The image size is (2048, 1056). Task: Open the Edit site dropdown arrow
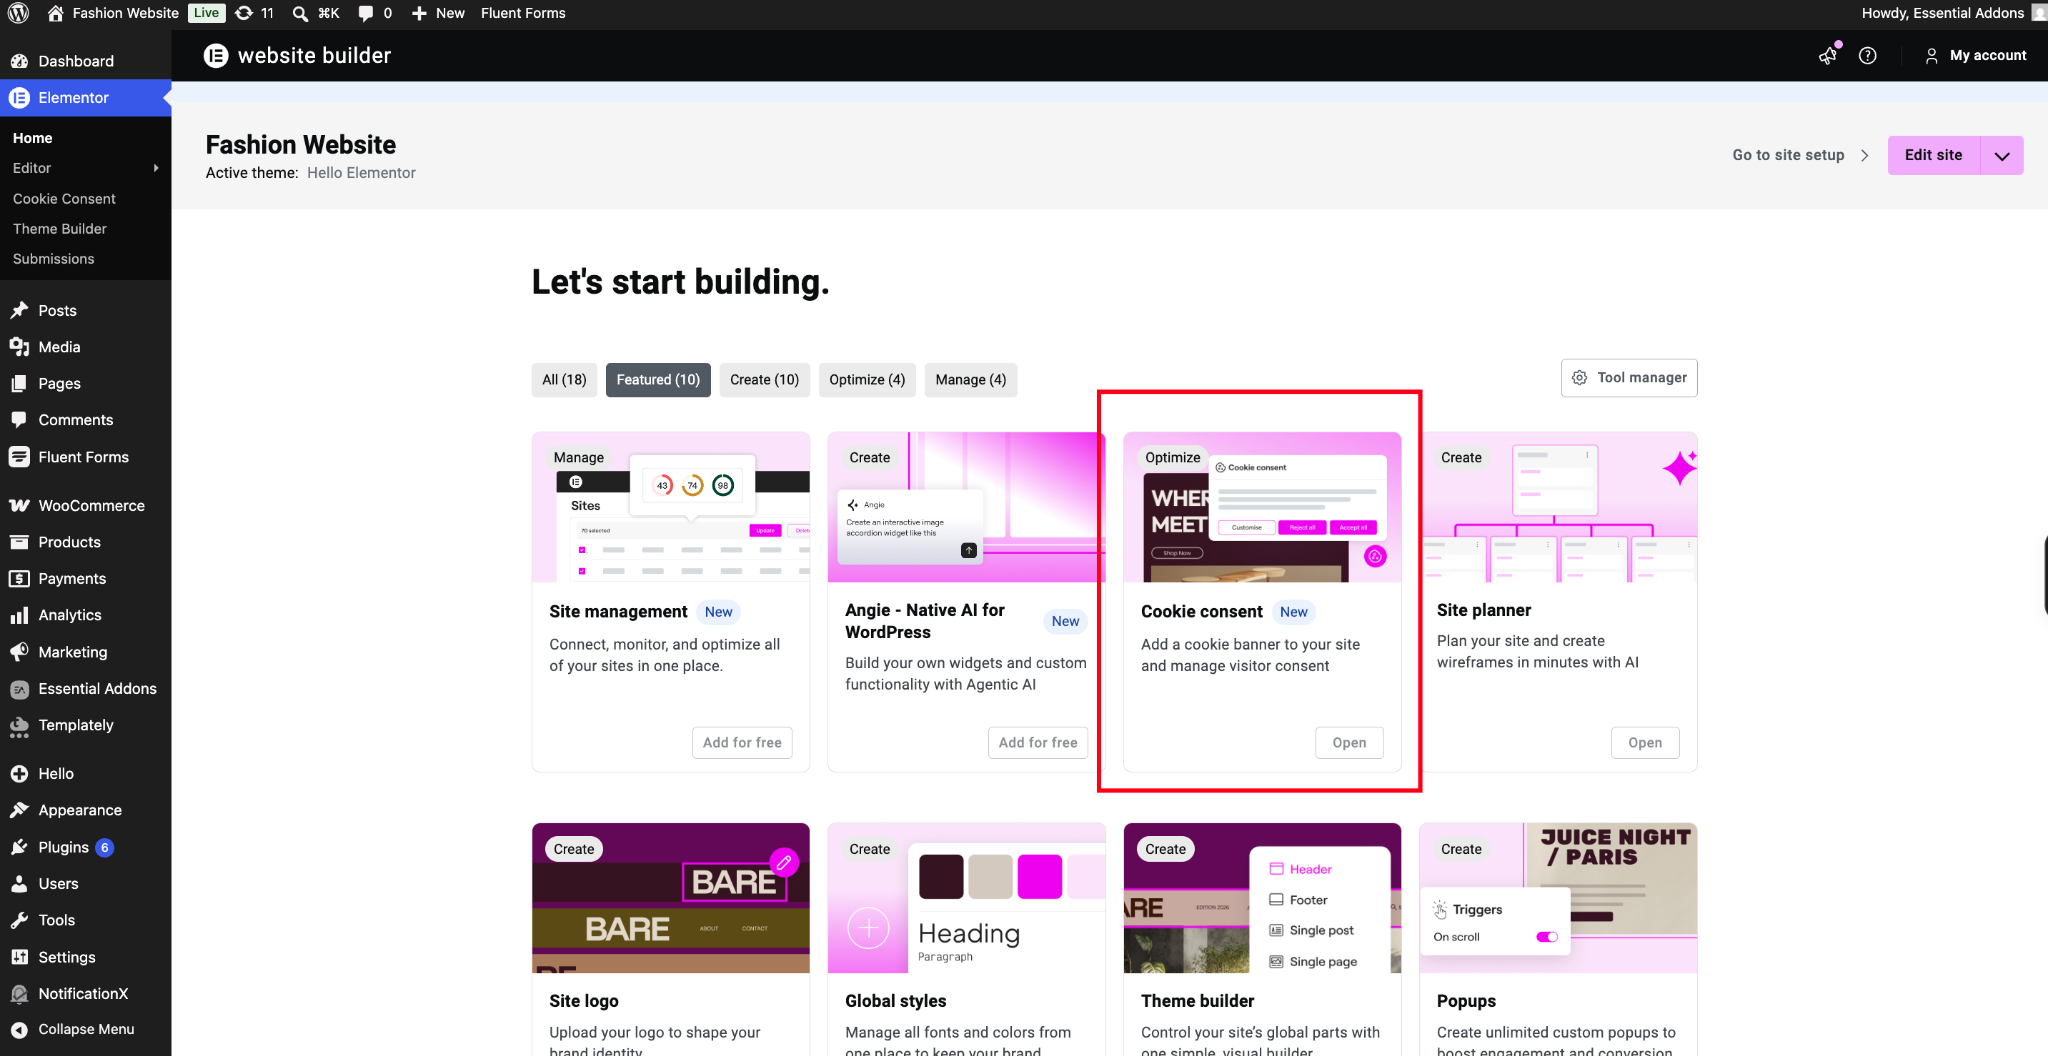click(x=2002, y=156)
